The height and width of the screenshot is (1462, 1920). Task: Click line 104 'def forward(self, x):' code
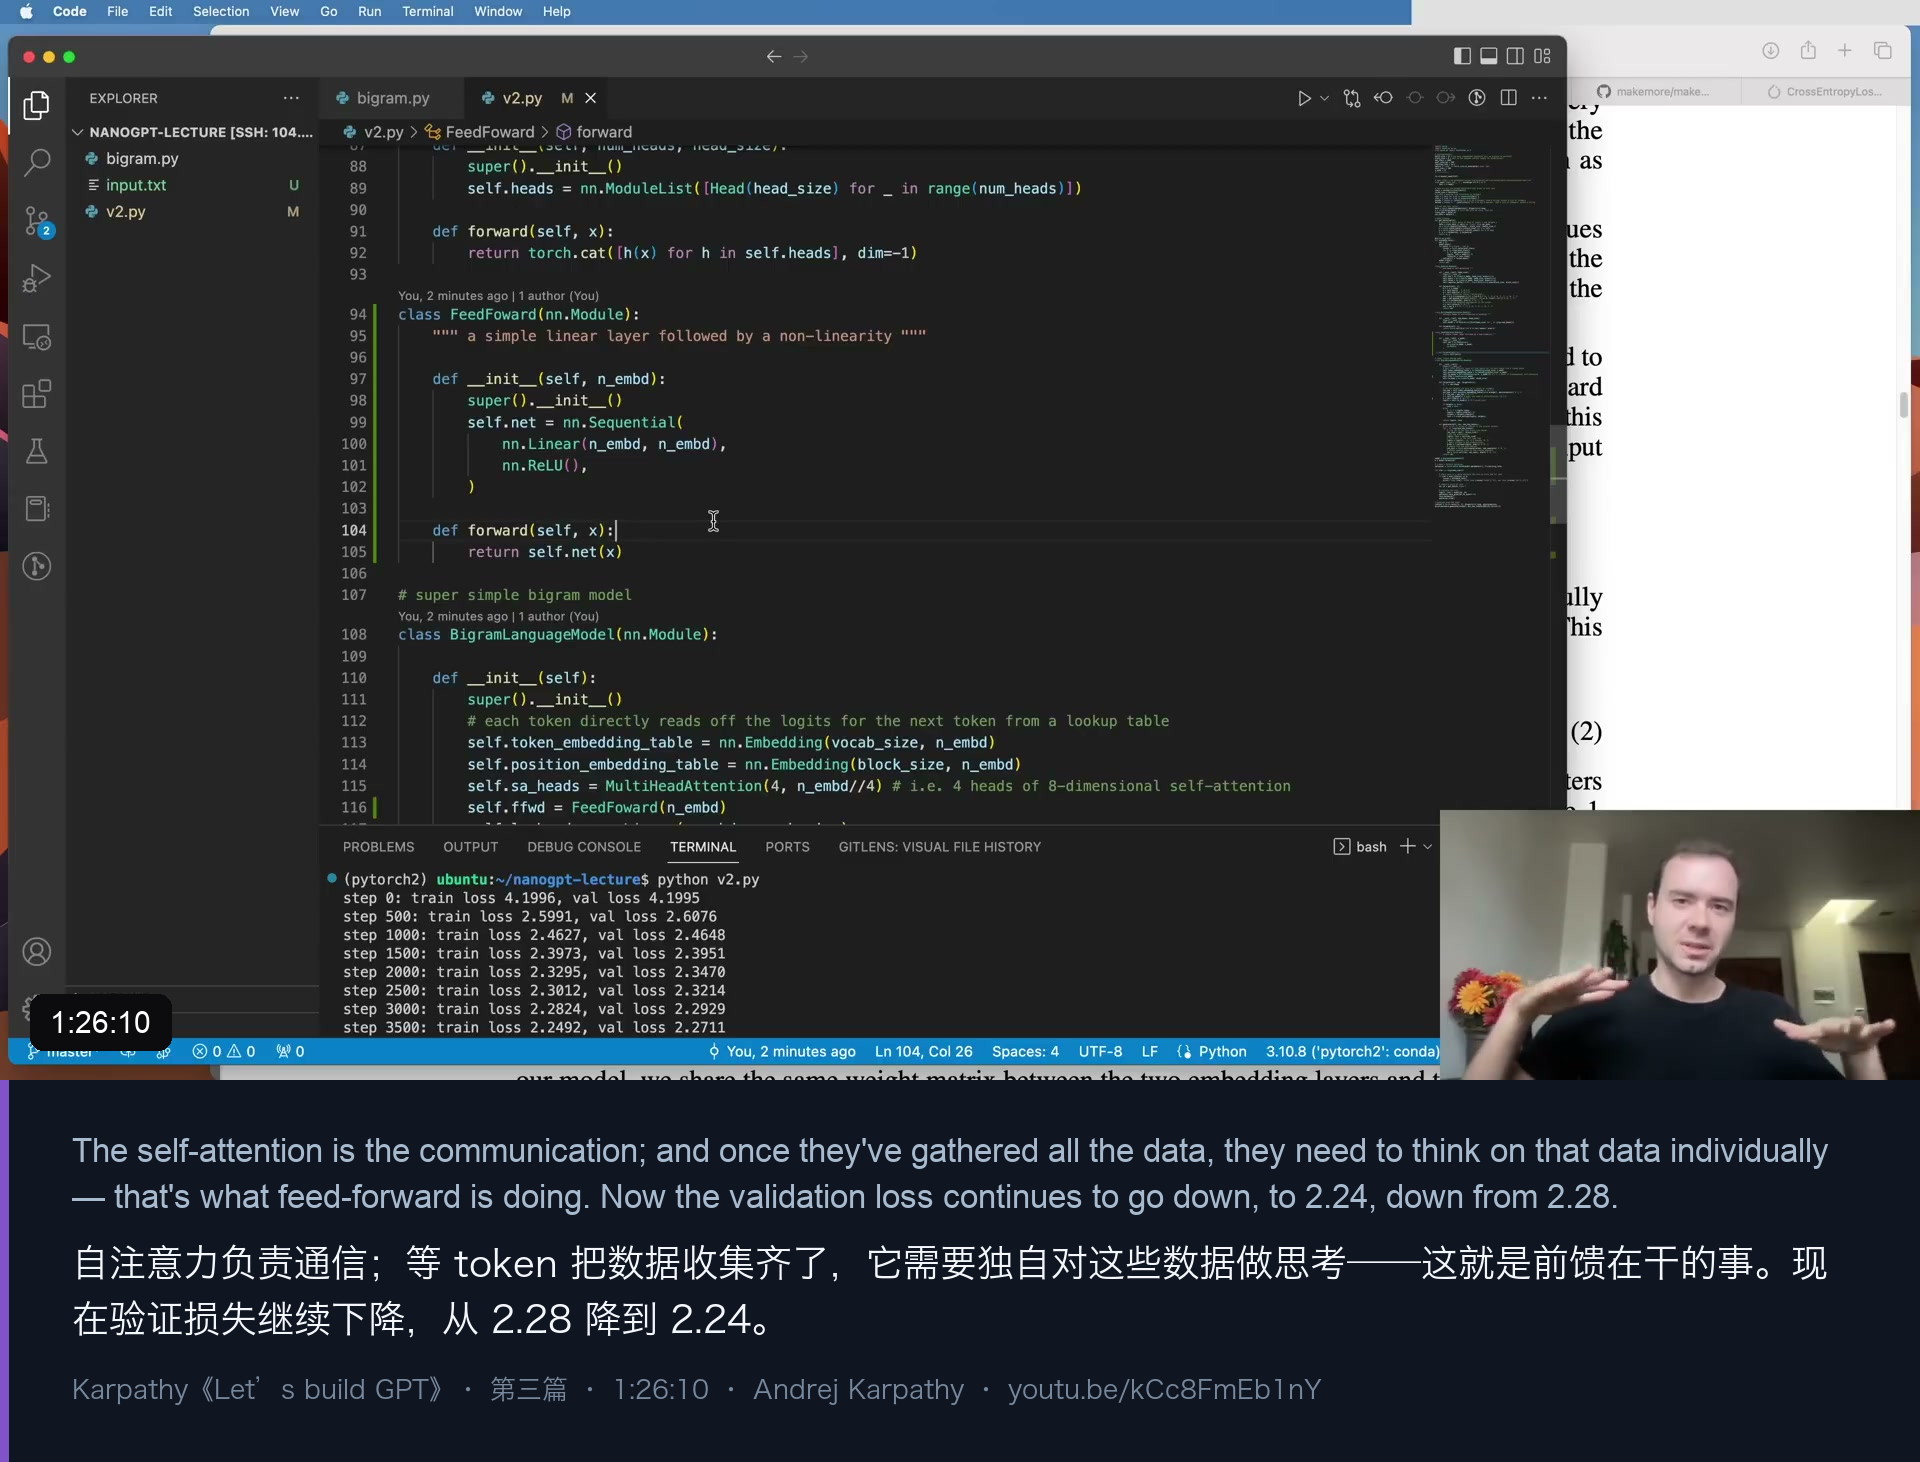pyautogui.click(x=523, y=530)
